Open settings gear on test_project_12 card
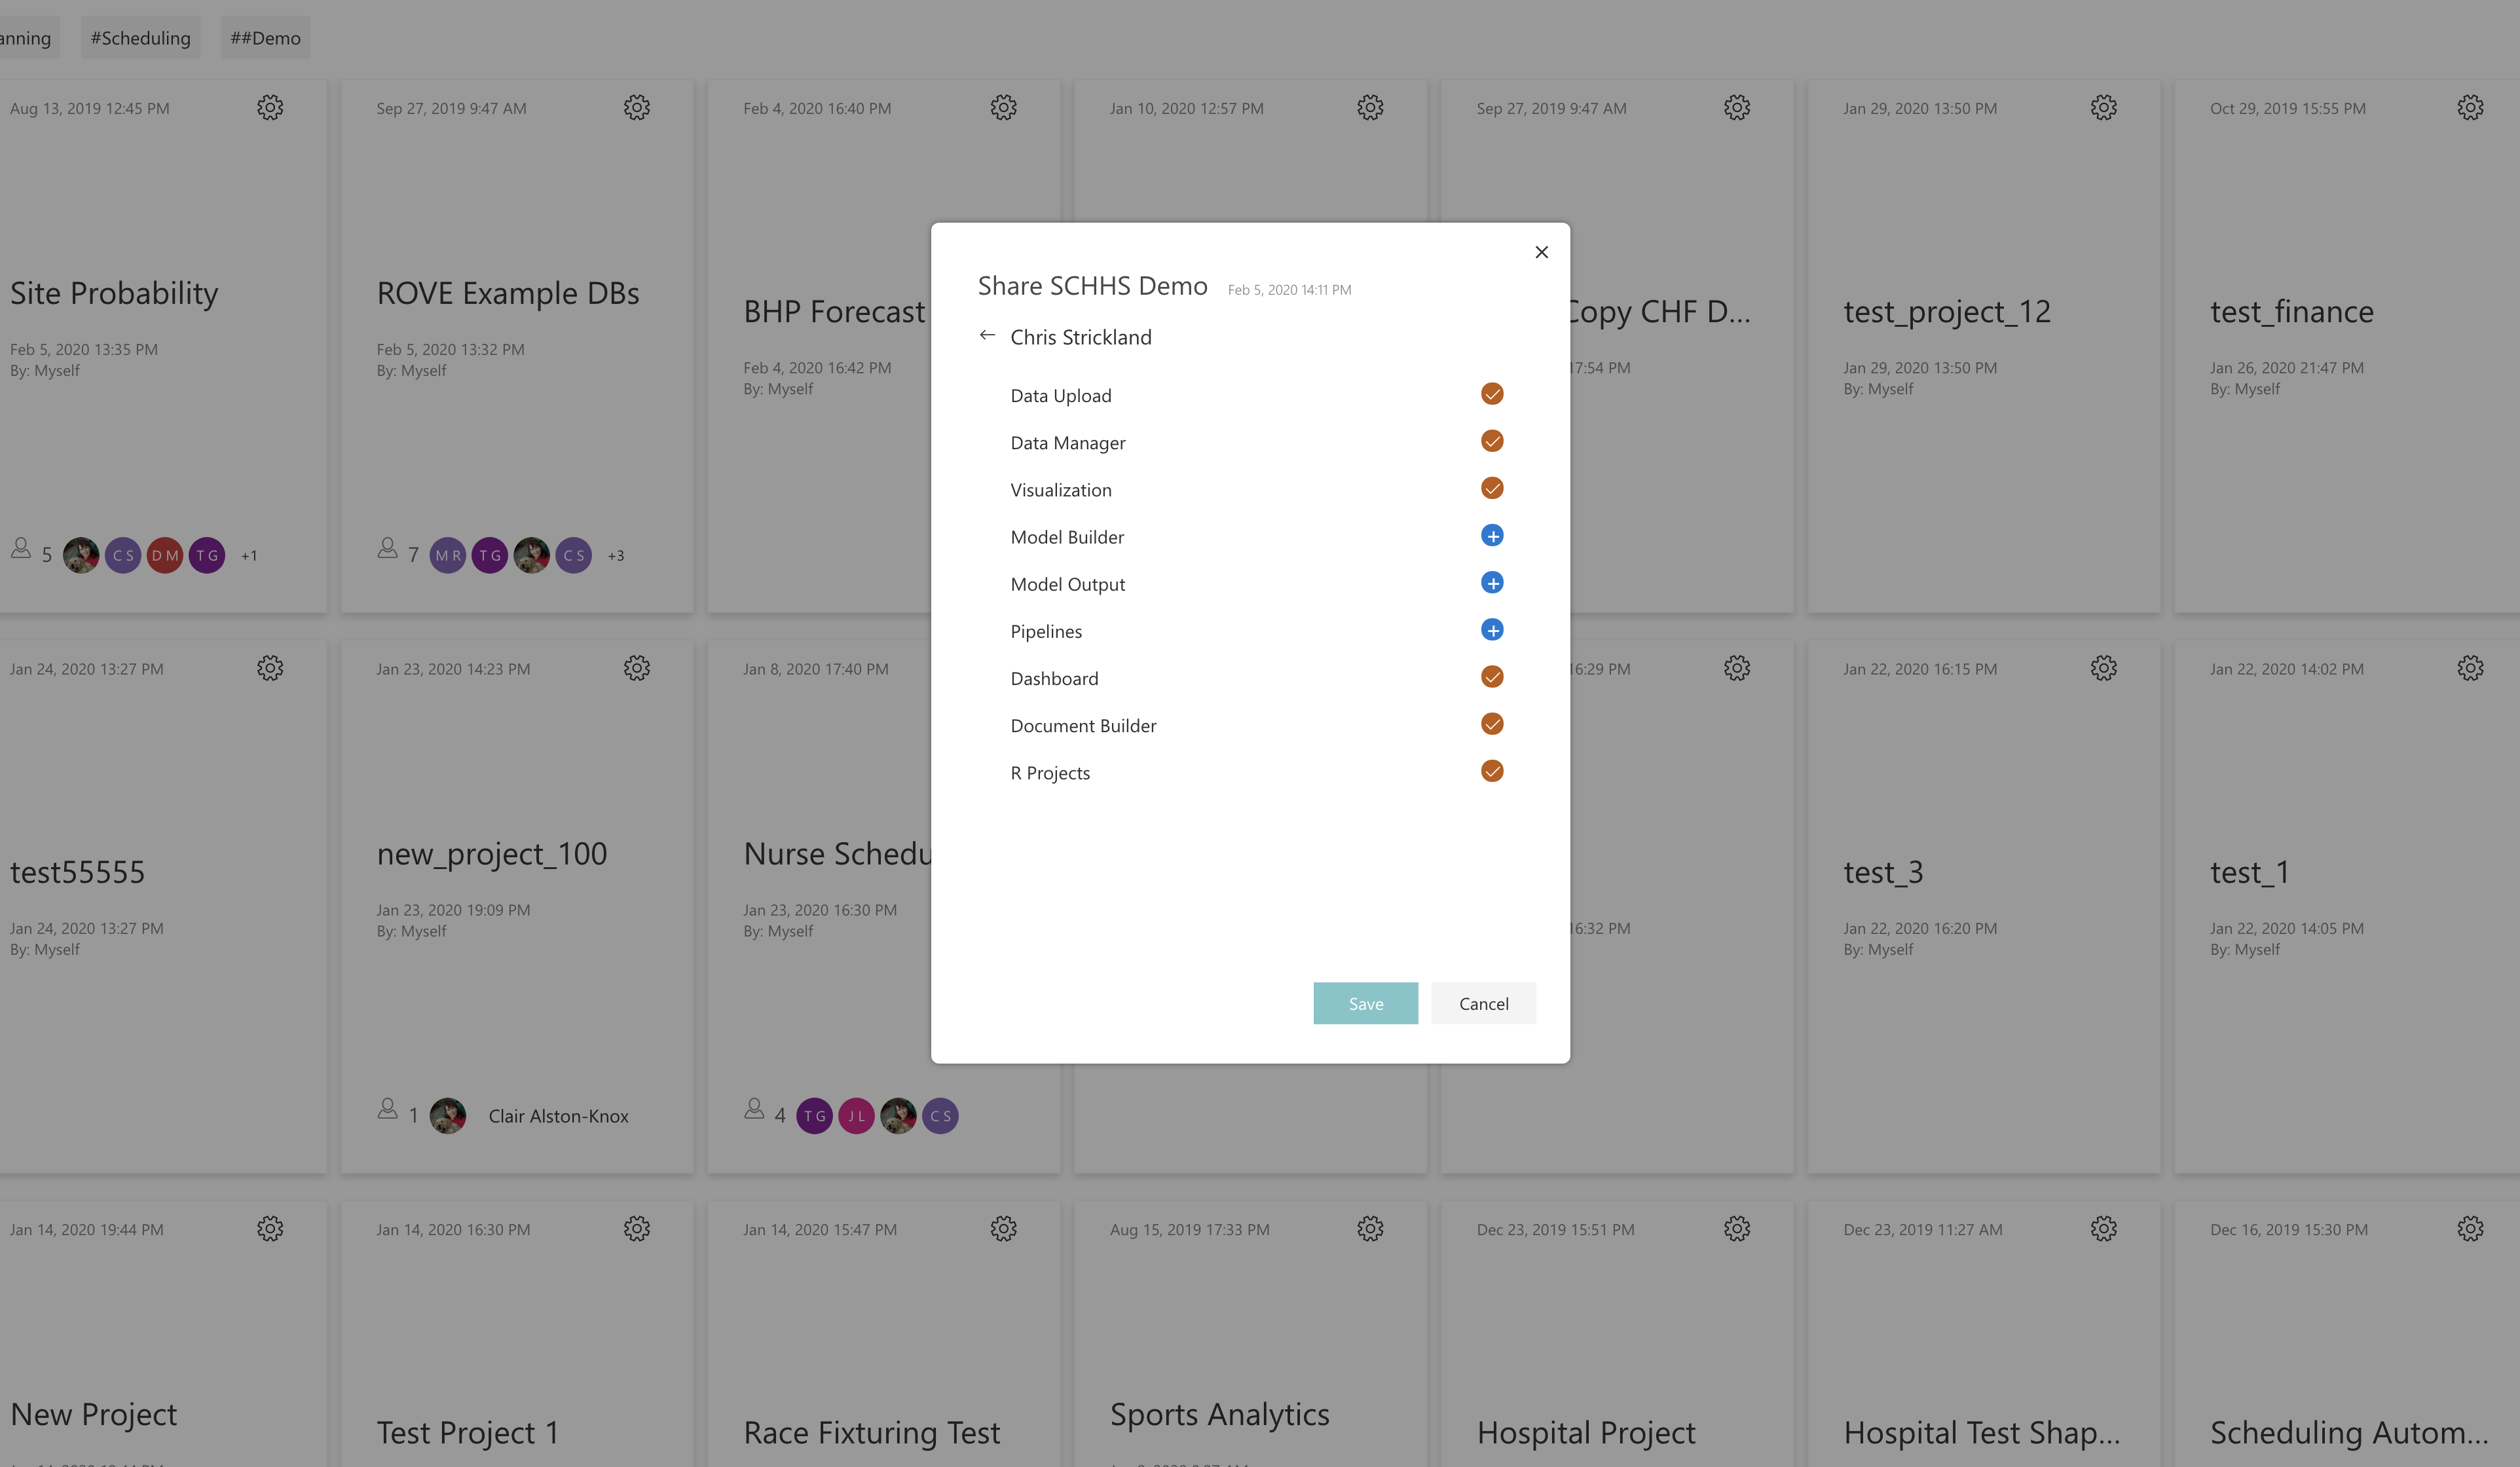This screenshot has width=2520, height=1467. [x=2104, y=108]
